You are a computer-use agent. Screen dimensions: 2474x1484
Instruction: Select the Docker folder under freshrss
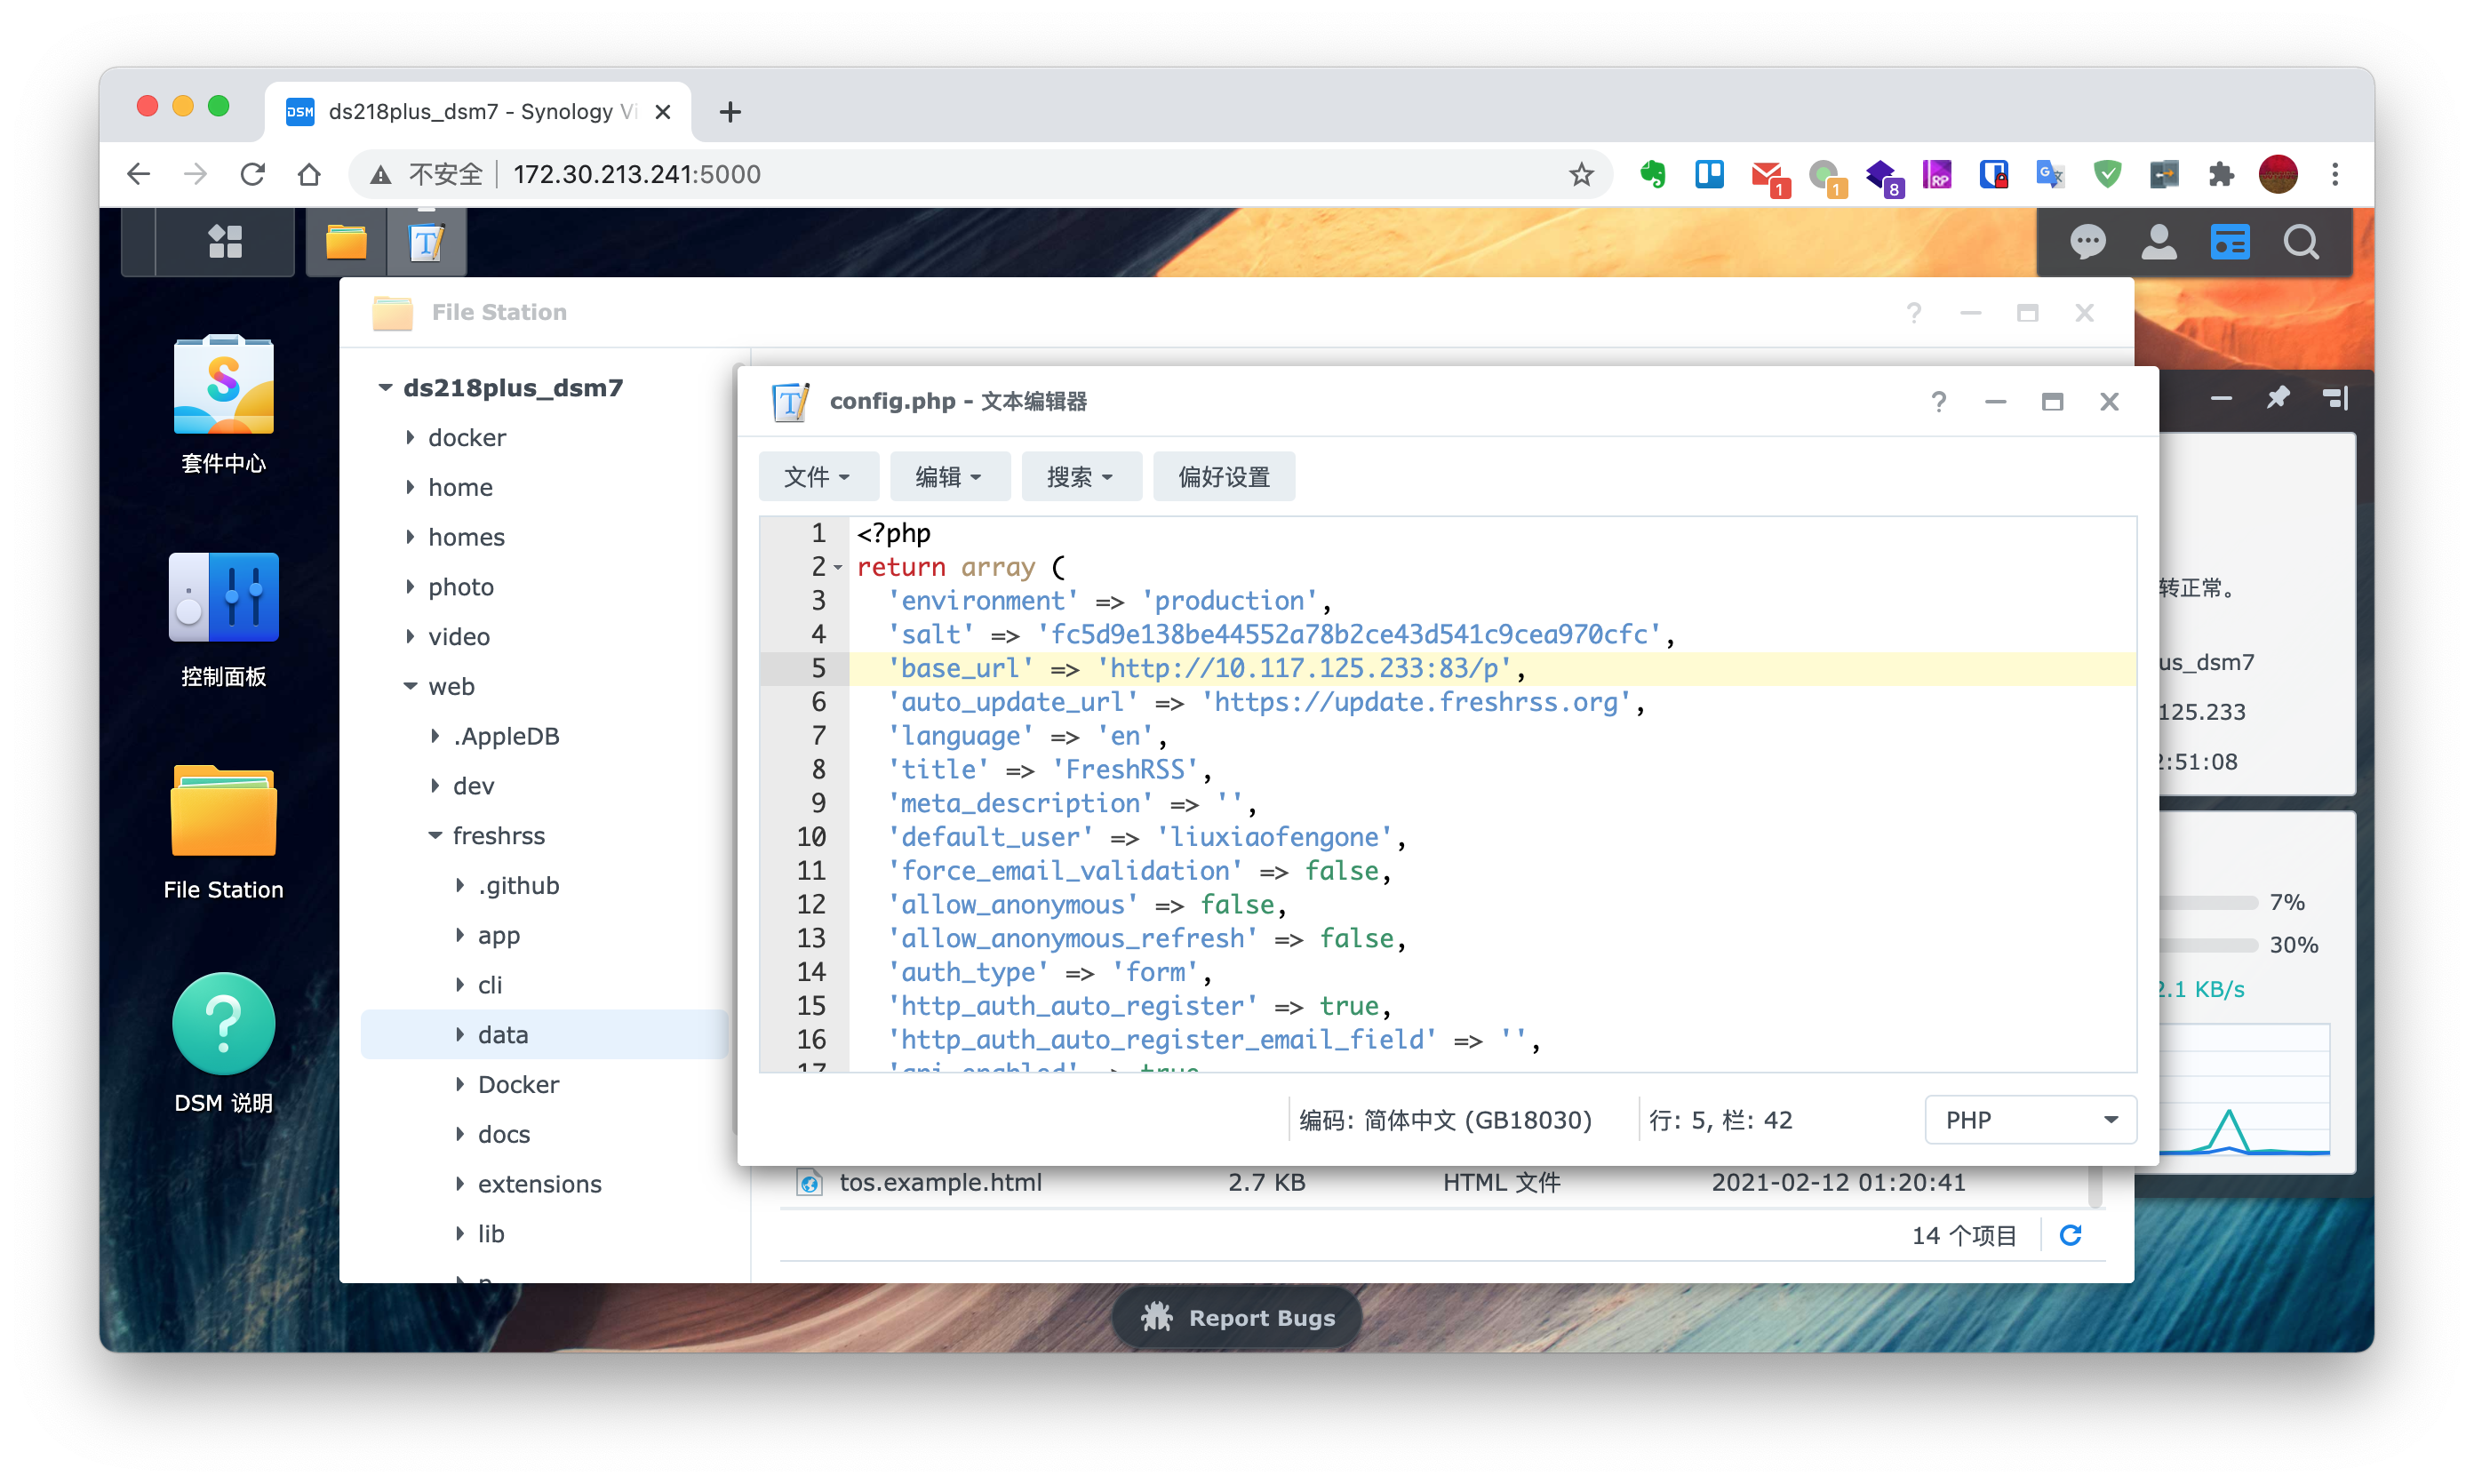tap(518, 1084)
